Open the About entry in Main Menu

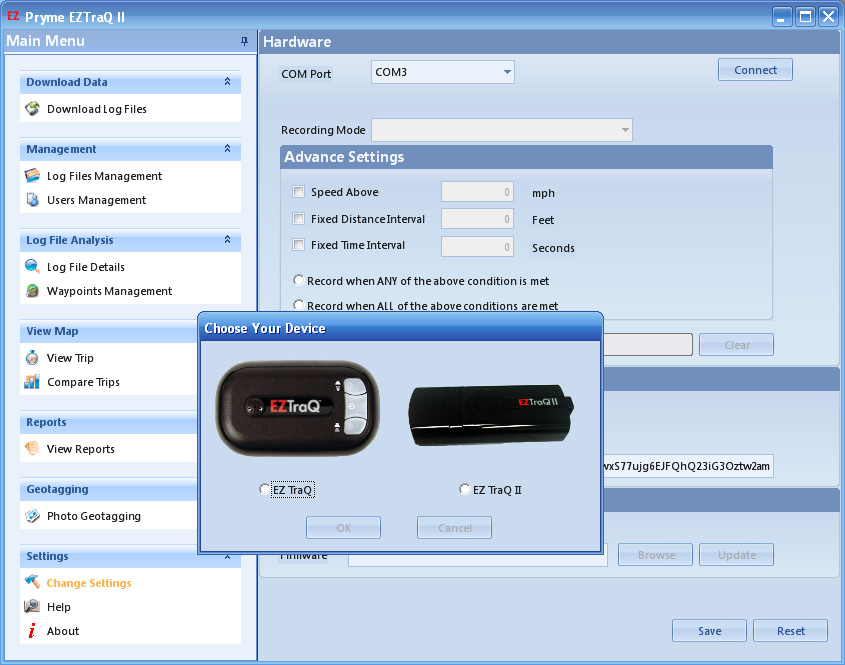coord(63,631)
